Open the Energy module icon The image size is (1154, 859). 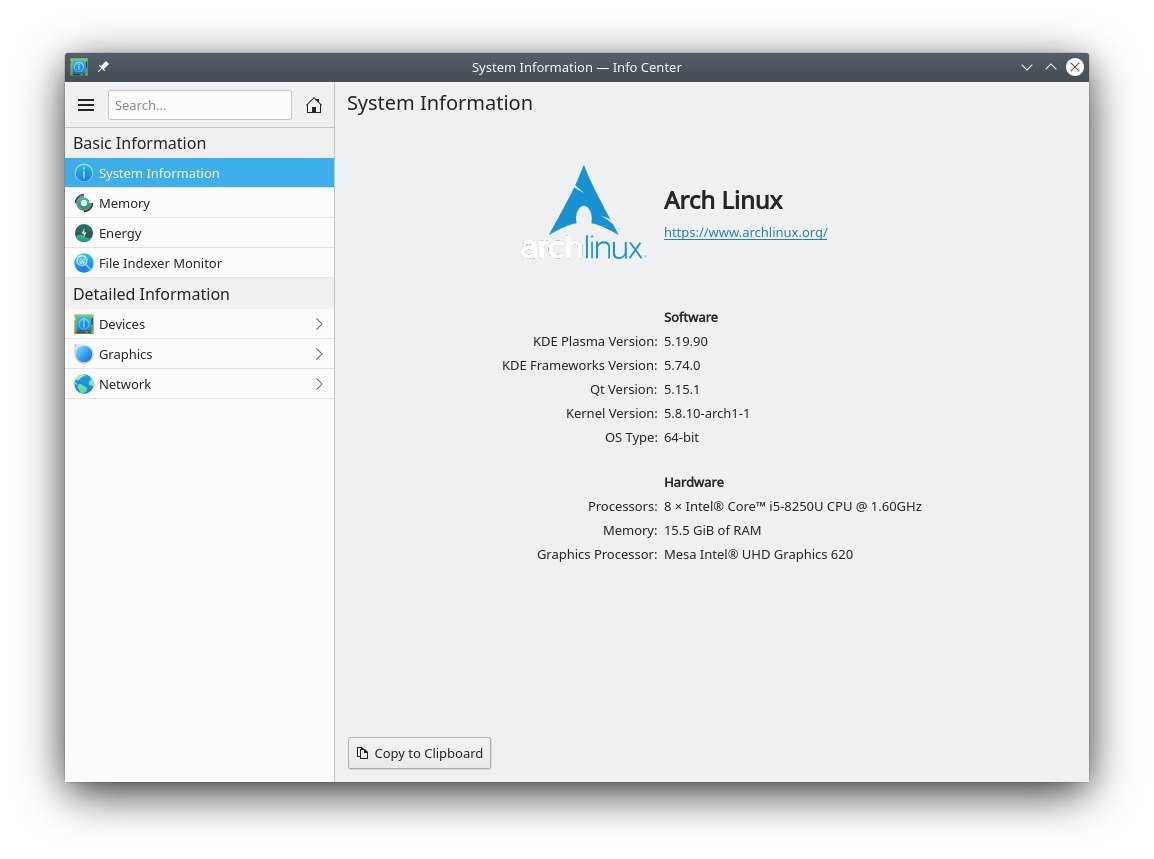(84, 233)
